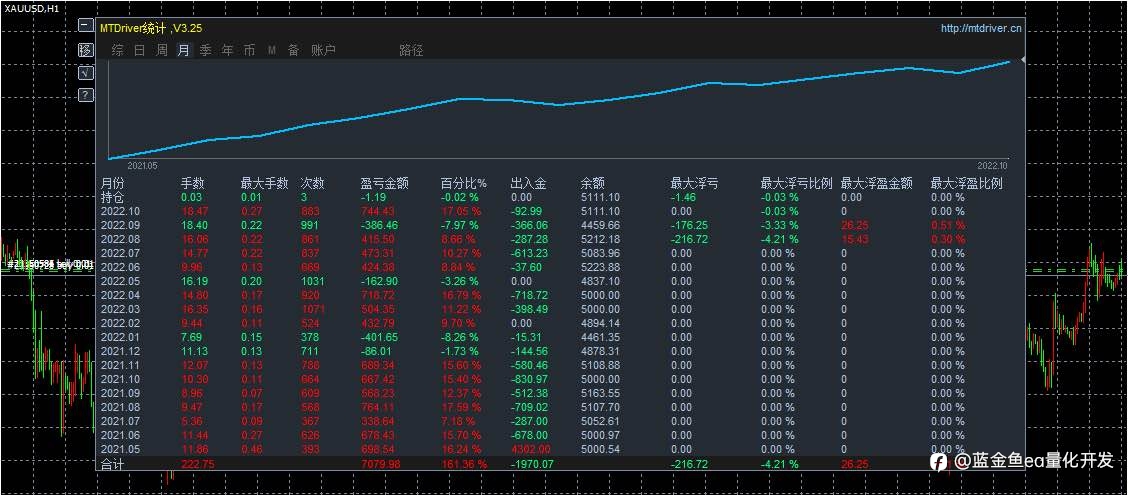Select the 2022.09 month row label

pos(119,224)
